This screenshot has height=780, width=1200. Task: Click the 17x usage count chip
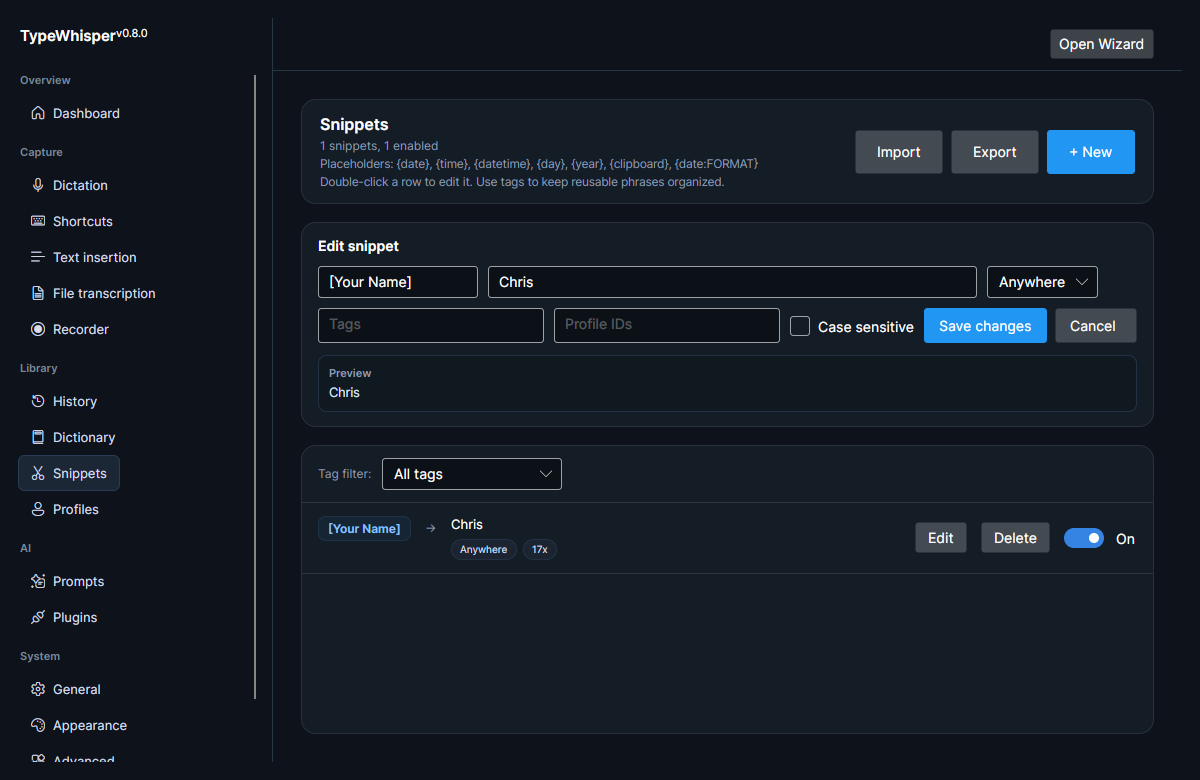540,550
